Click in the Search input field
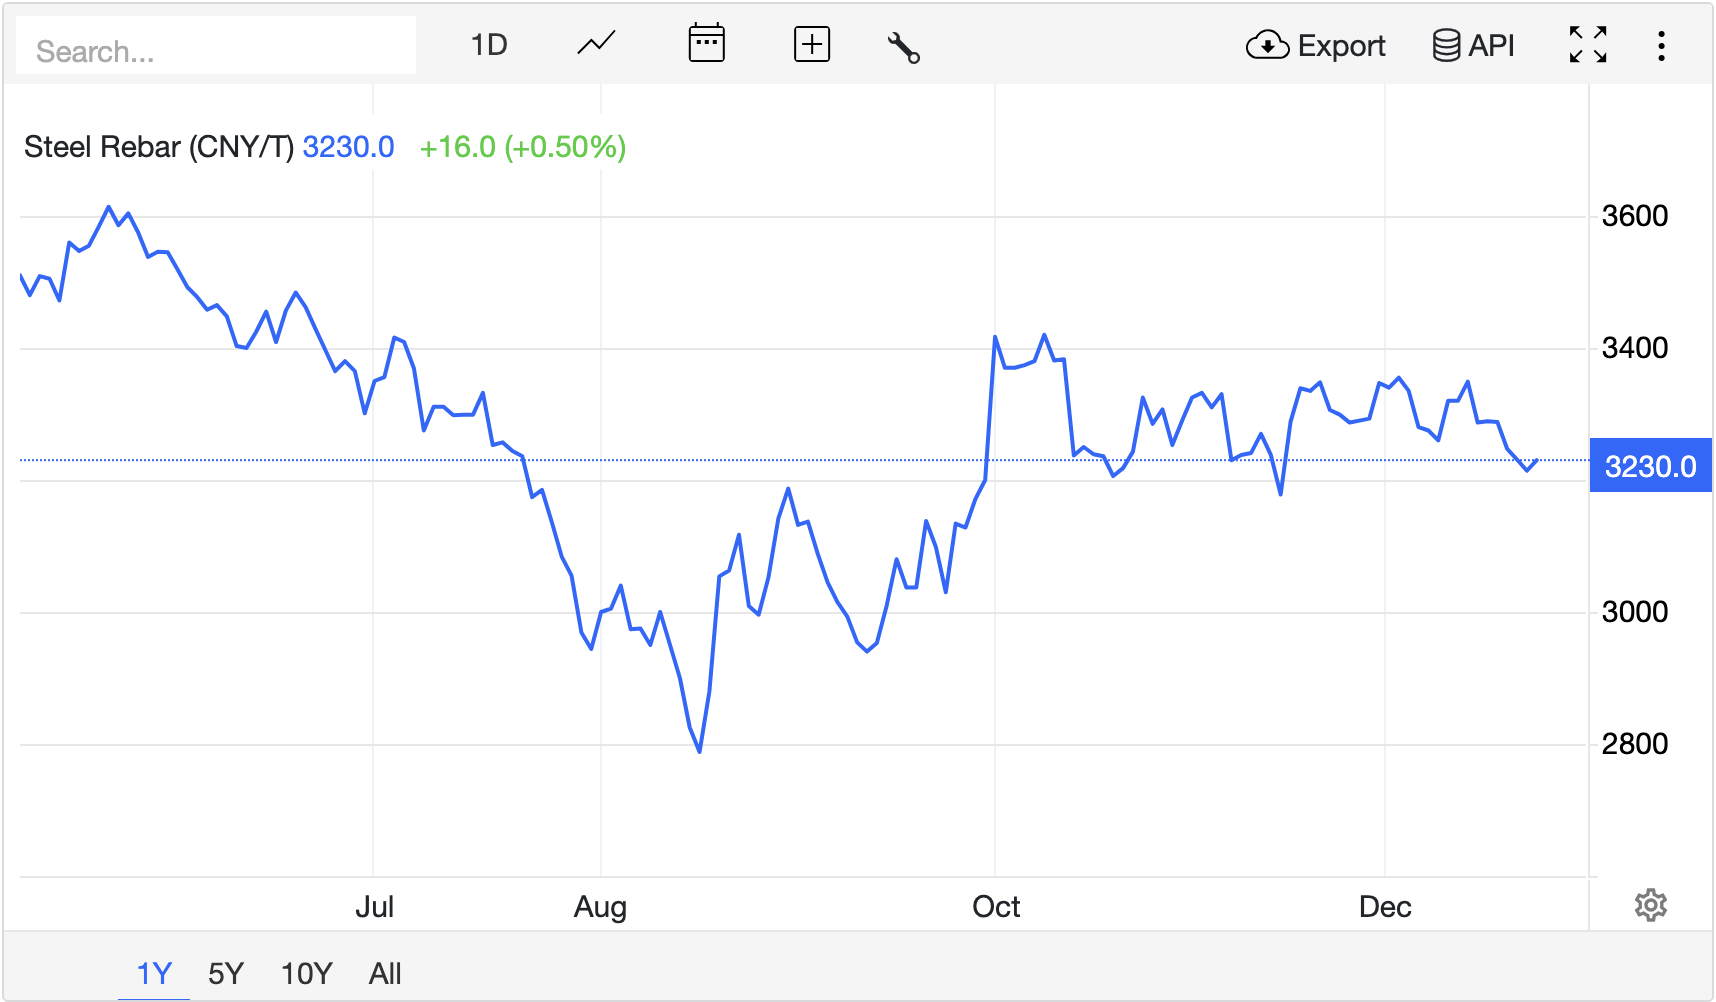 coord(216,50)
